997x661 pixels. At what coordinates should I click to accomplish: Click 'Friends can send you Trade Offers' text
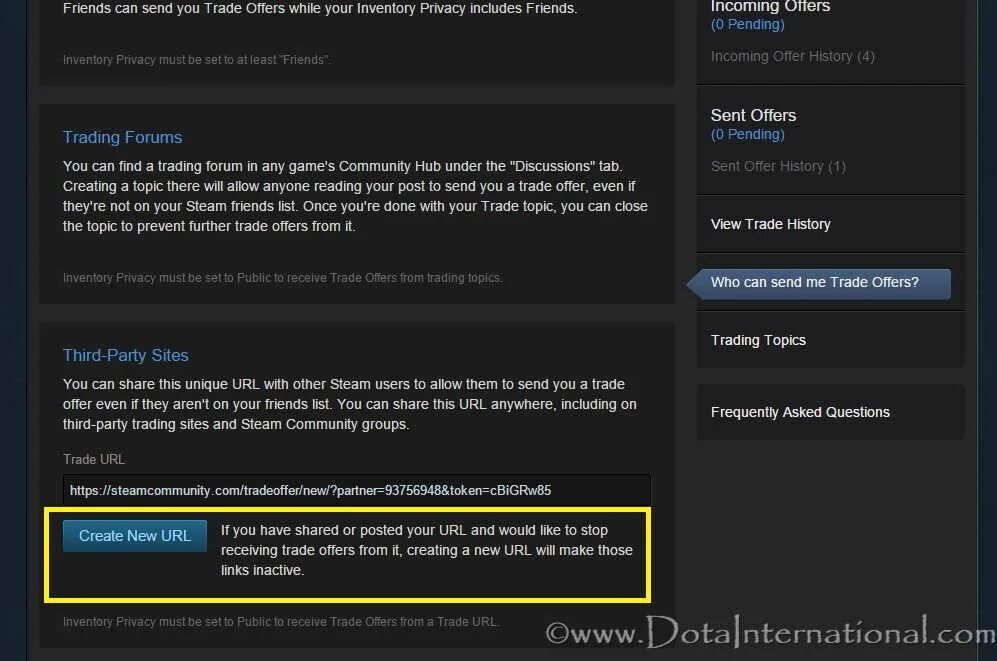click(320, 8)
